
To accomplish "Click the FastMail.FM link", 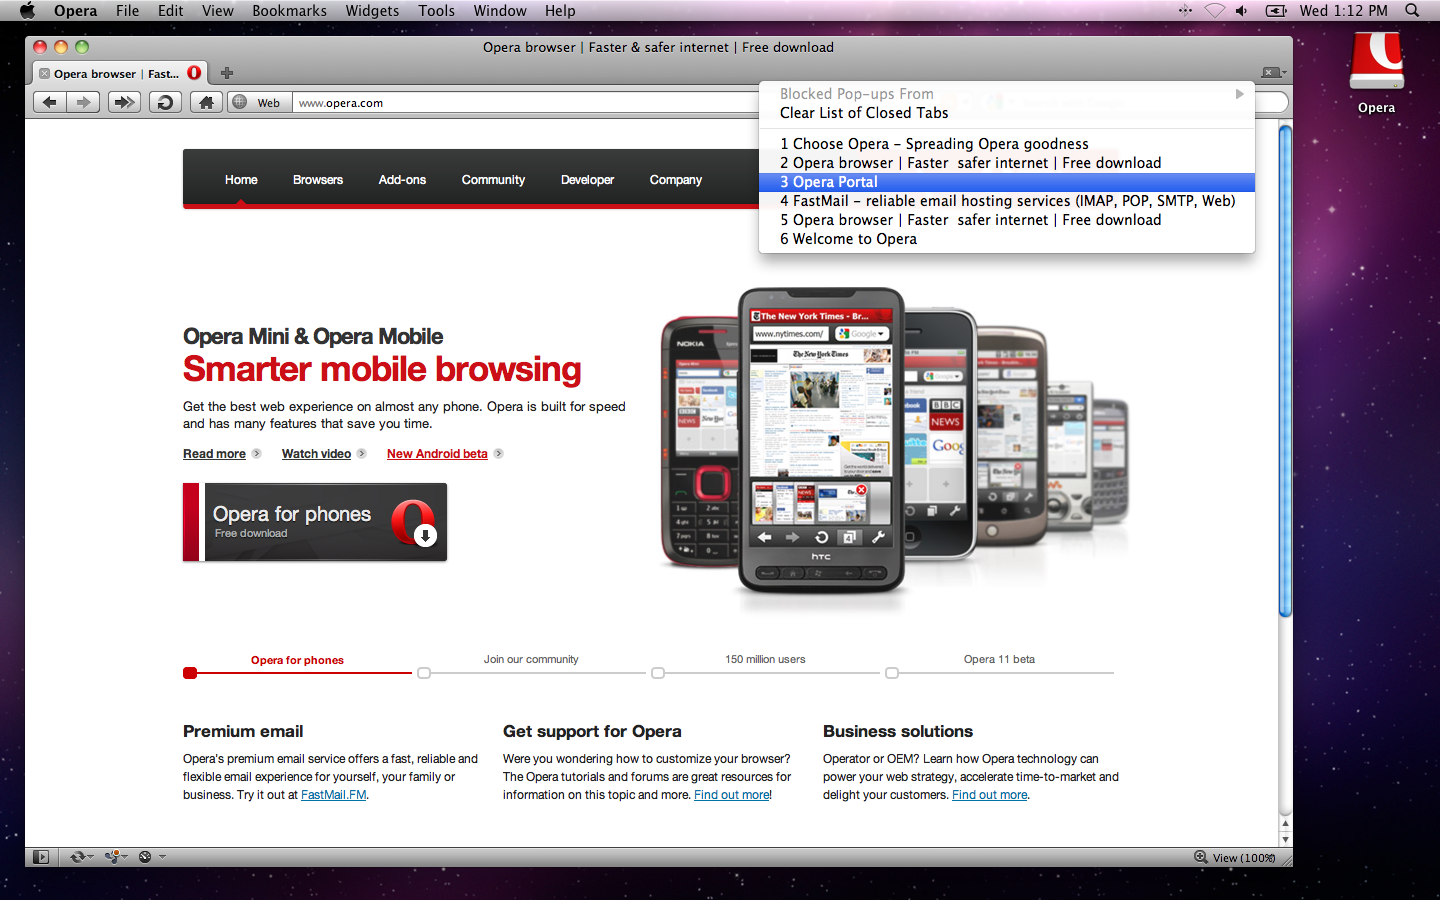I will (x=334, y=795).
